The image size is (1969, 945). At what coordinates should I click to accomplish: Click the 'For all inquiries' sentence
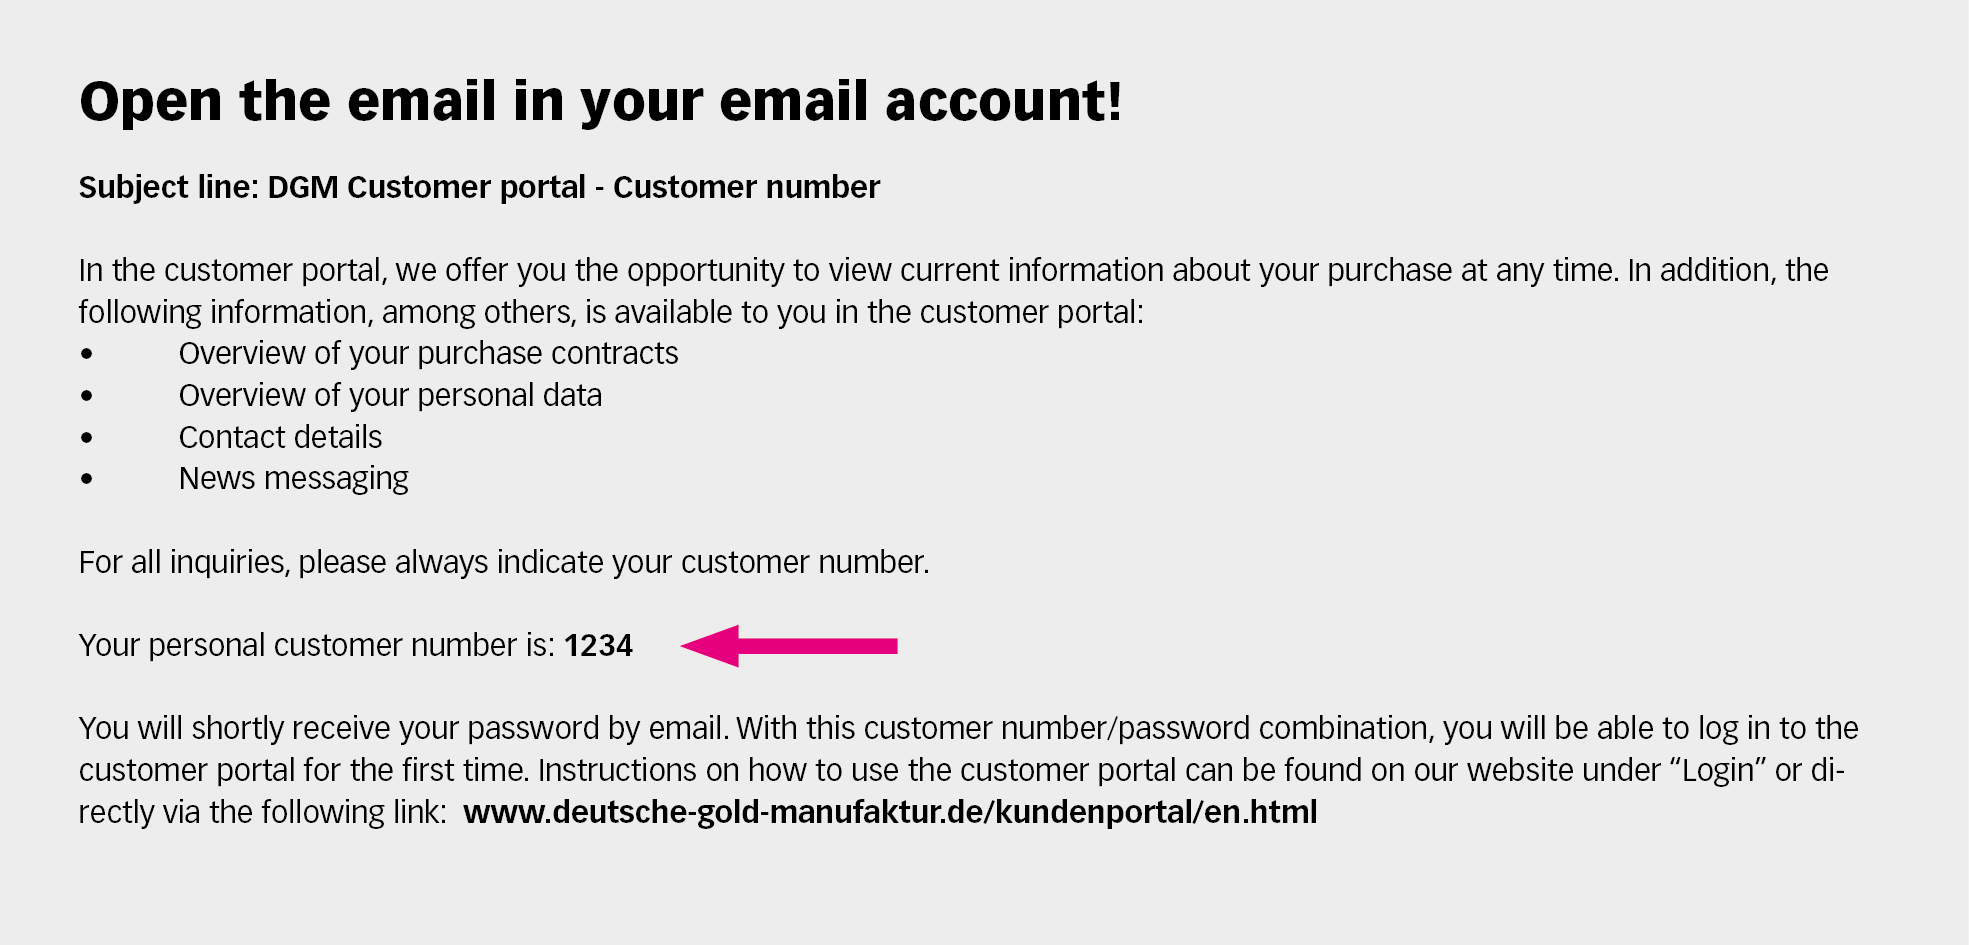[x=504, y=563]
